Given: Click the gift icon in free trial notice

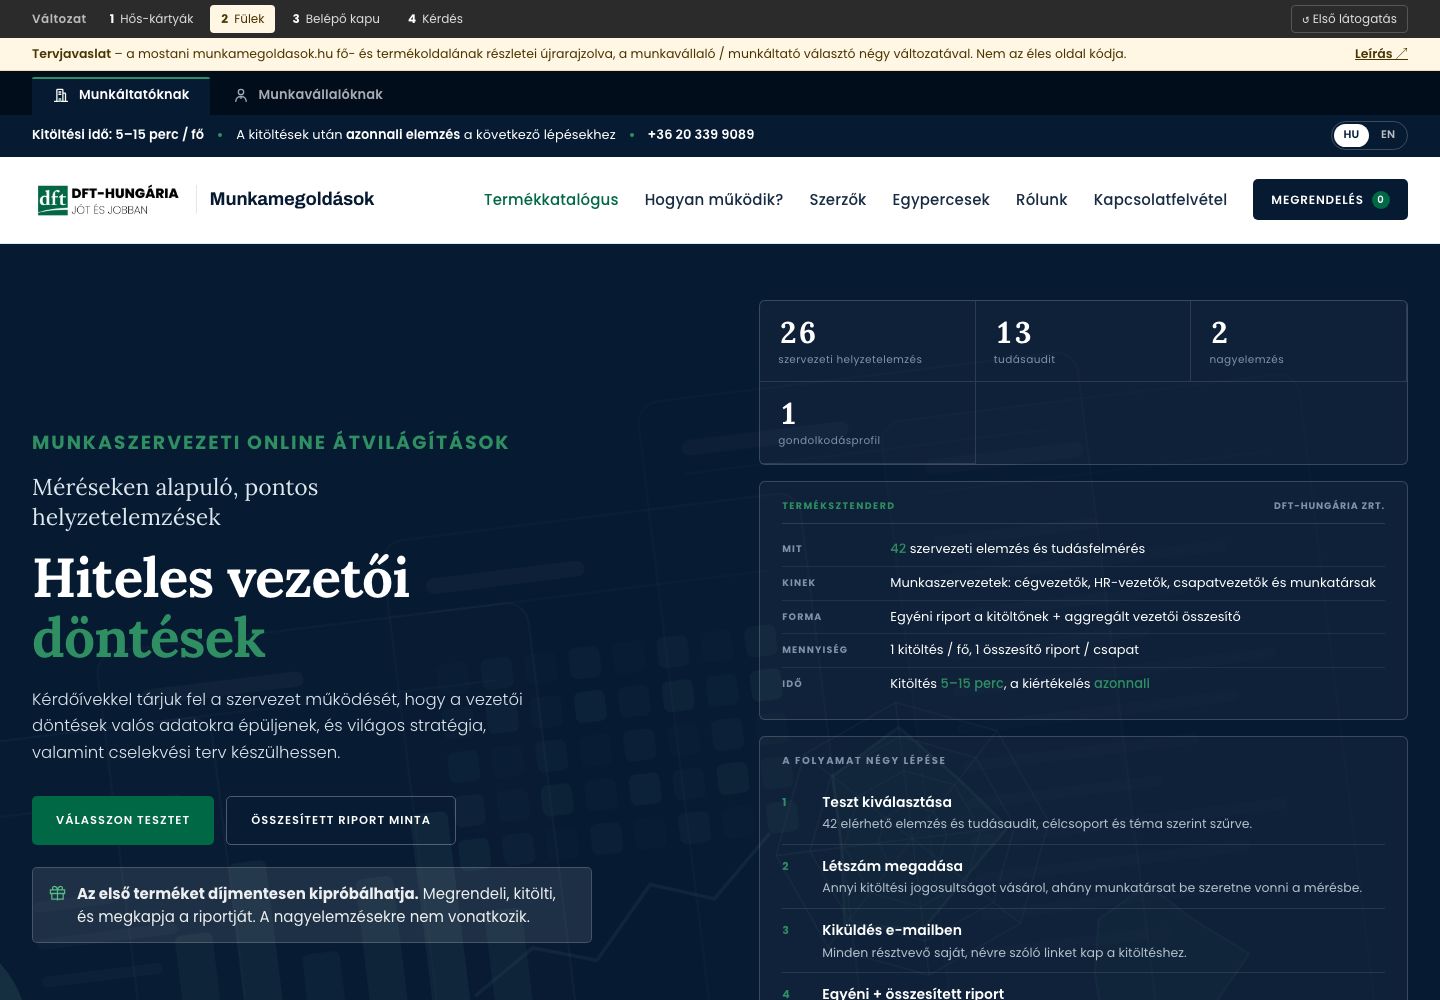Looking at the screenshot, I should coord(58,893).
